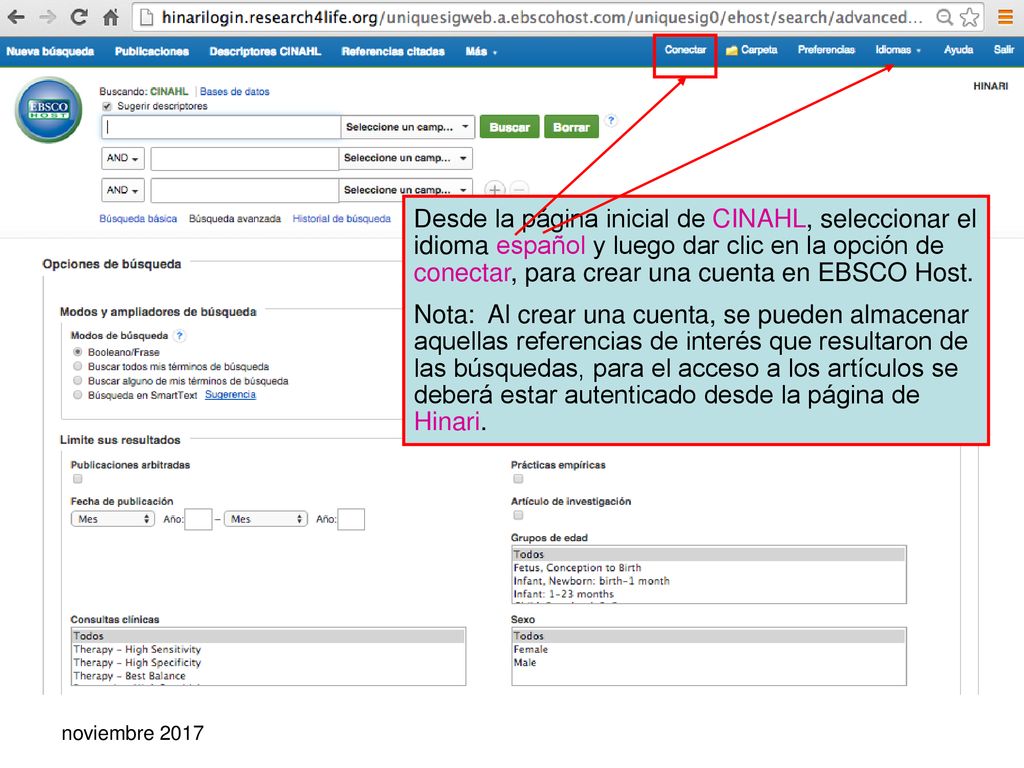Select Female in Sexo list
The image size is (1024, 768).
click(x=709, y=649)
